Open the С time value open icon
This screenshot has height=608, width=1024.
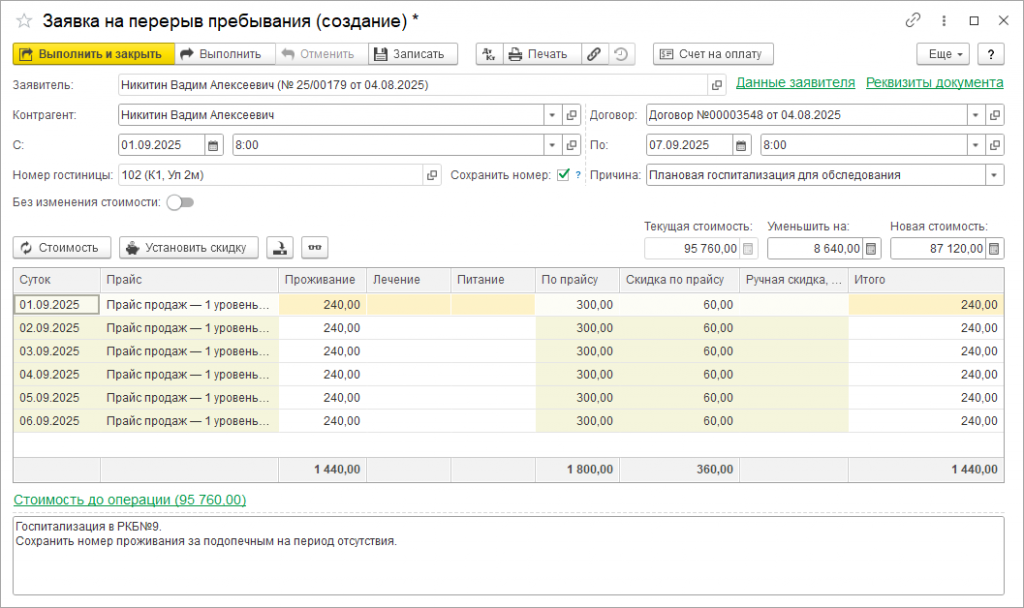tap(571, 145)
